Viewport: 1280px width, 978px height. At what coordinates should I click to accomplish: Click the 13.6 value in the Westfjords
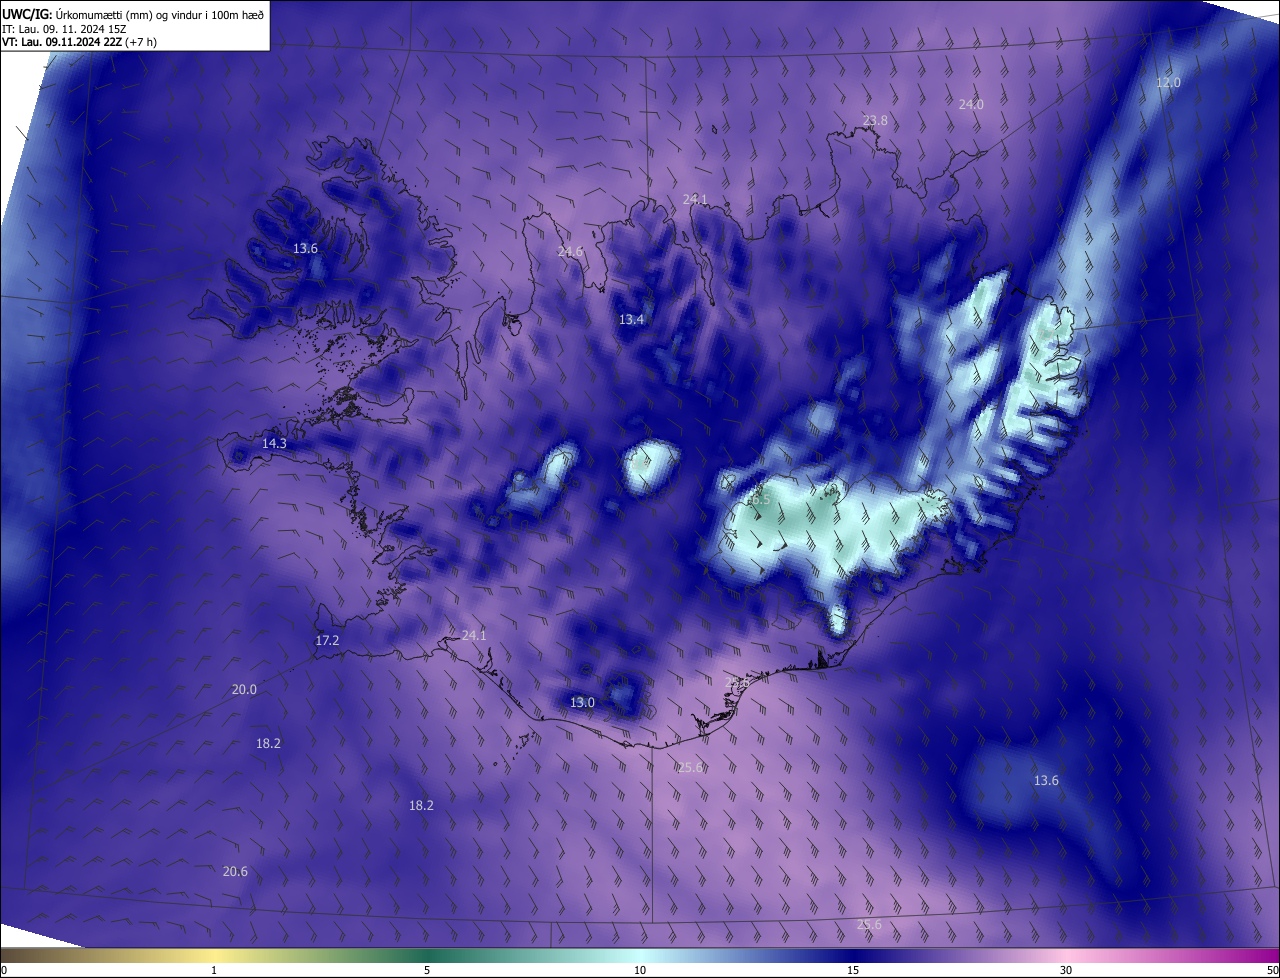[305, 248]
